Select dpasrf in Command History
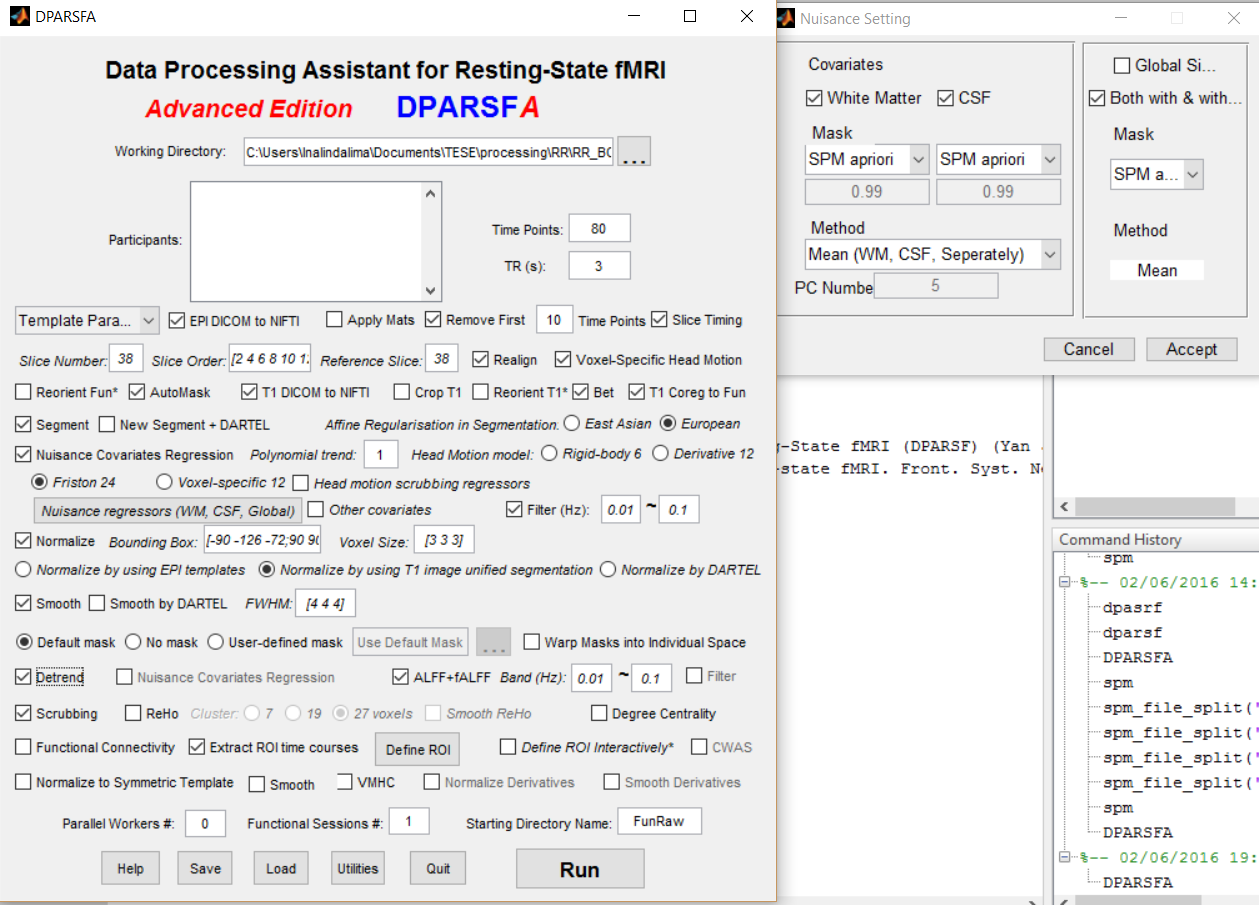1259x905 pixels. (x=1133, y=607)
